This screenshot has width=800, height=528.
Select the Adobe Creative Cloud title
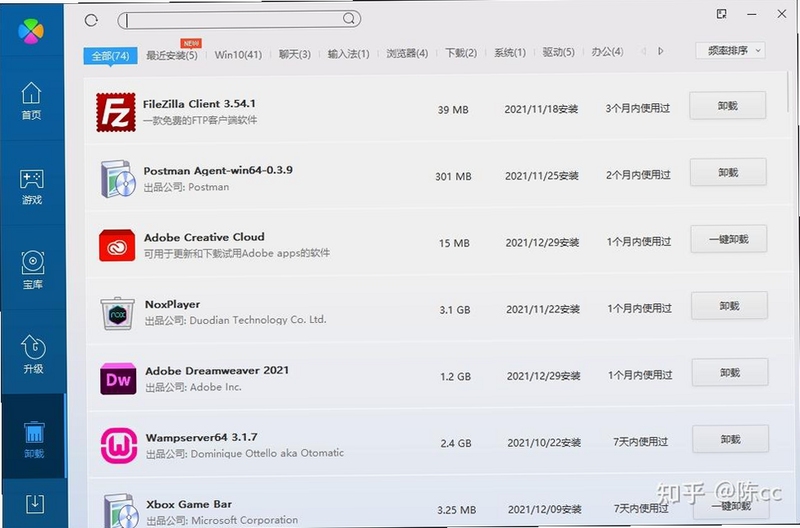(x=204, y=237)
